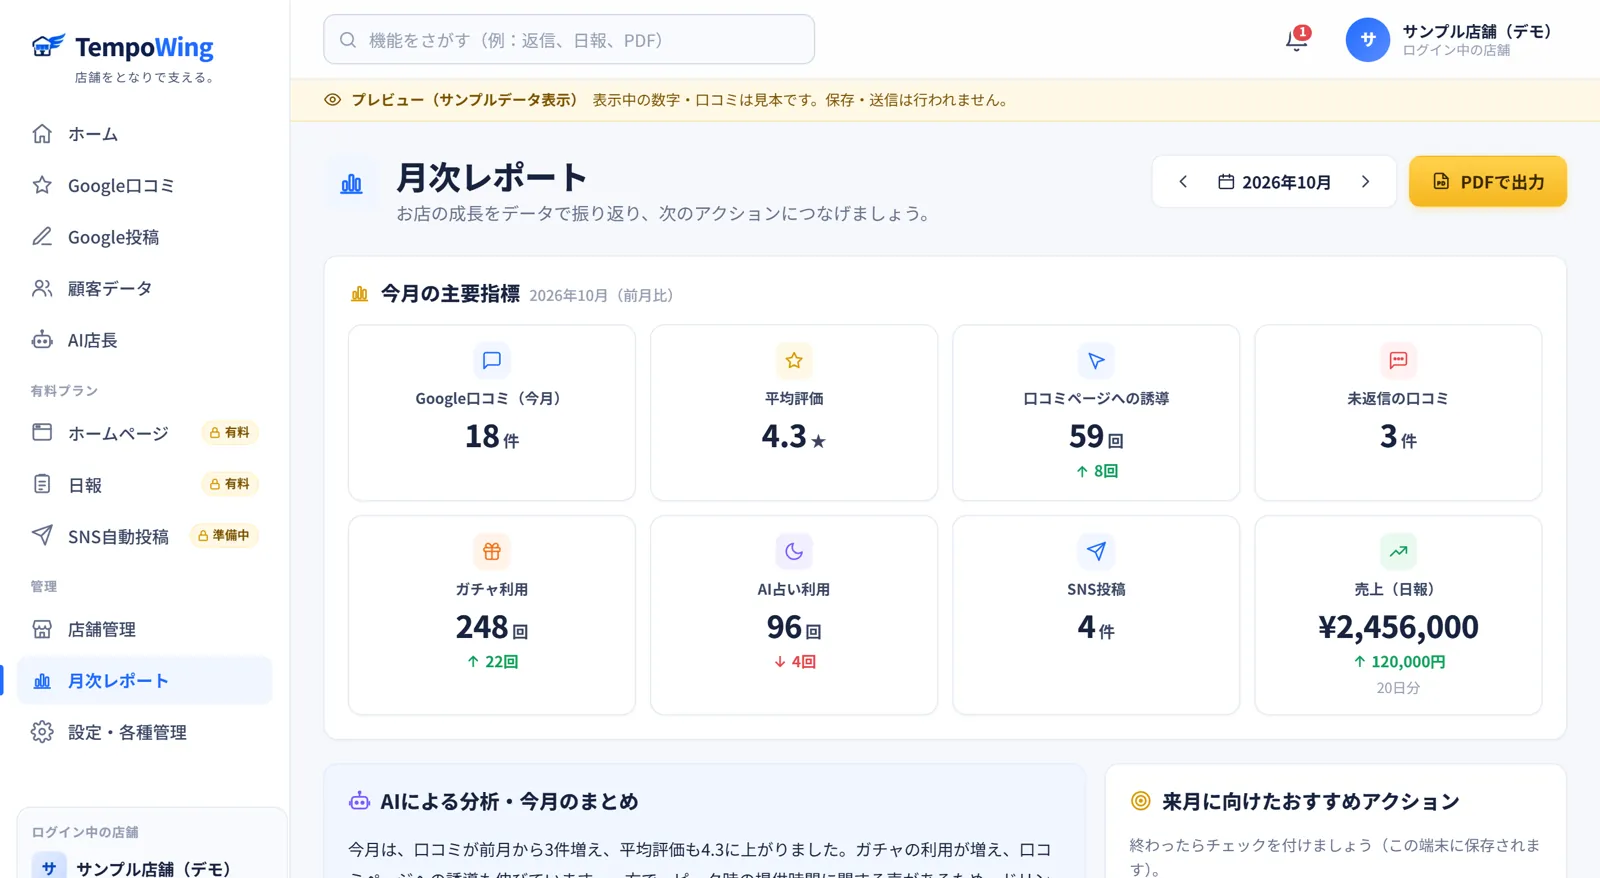
Task: Go to previous month arrow
Action: [1183, 182]
